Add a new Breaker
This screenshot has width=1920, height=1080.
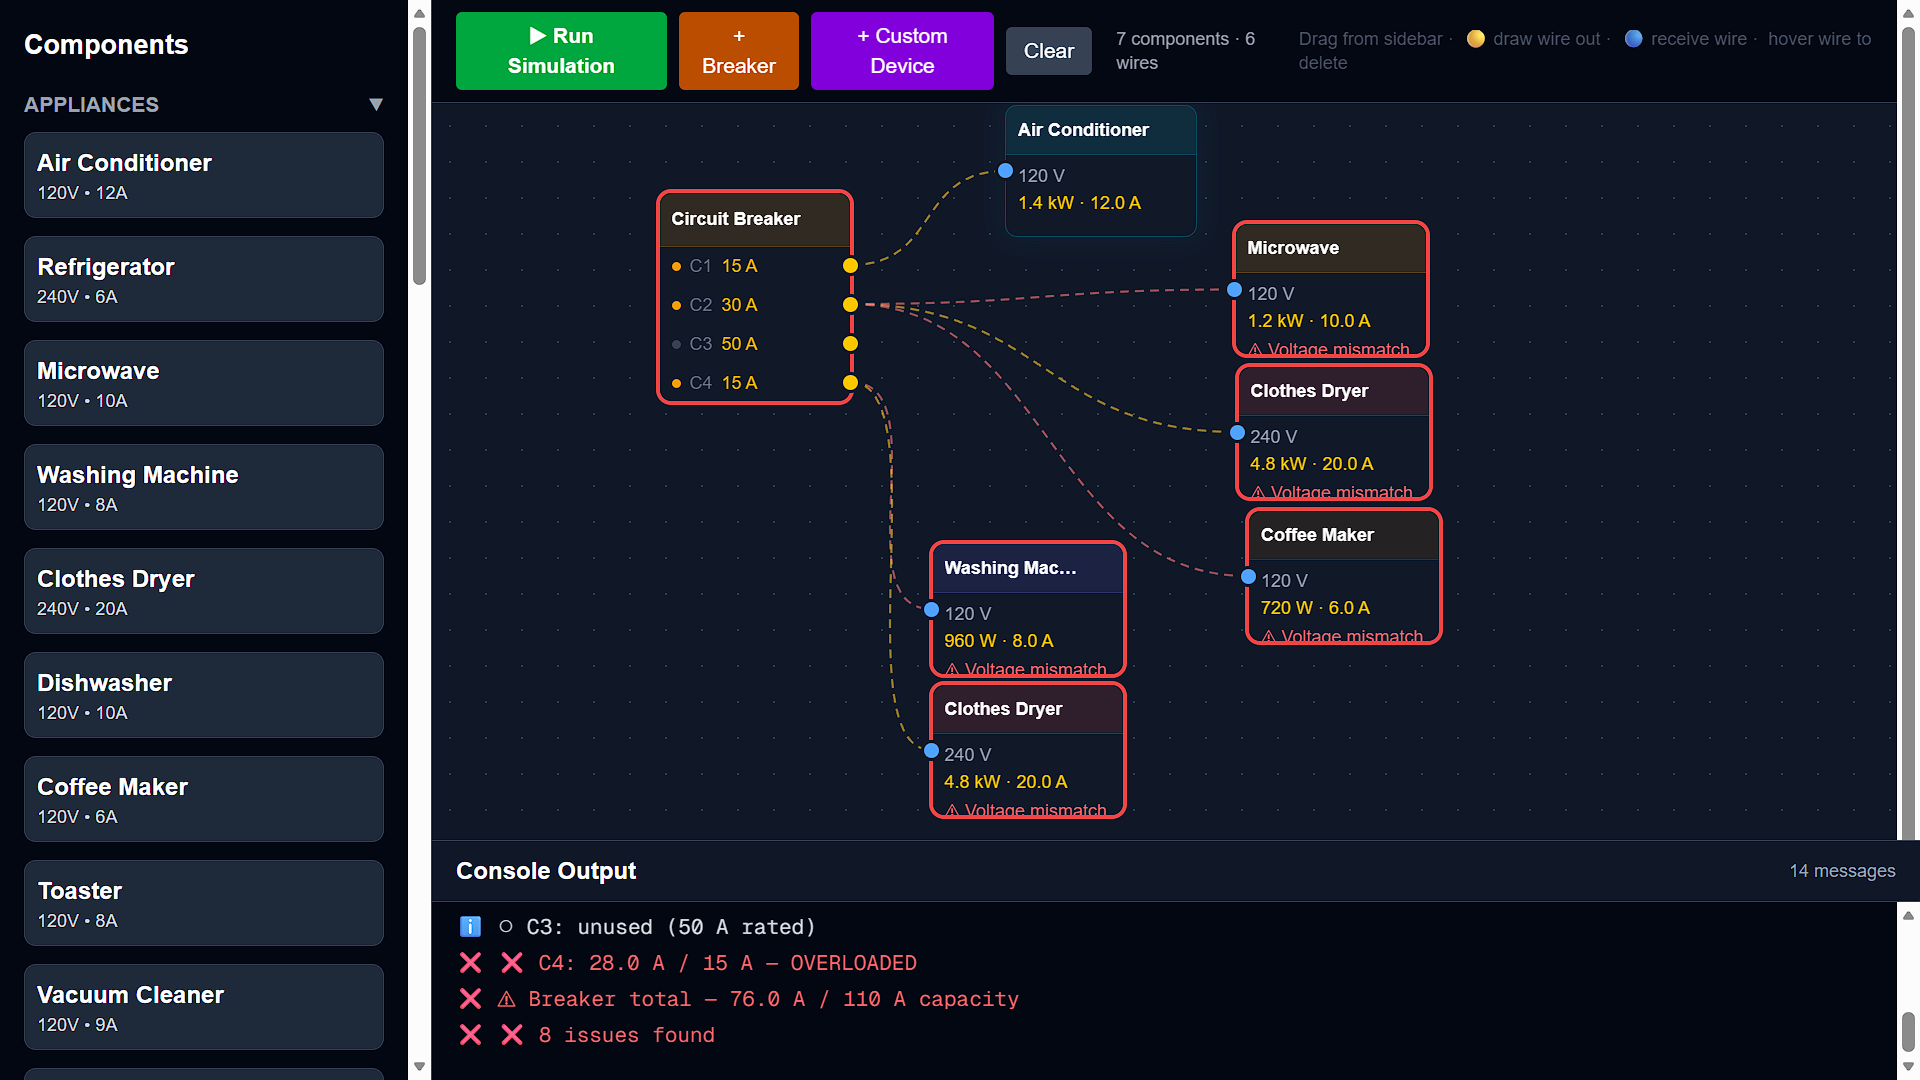(738, 51)
